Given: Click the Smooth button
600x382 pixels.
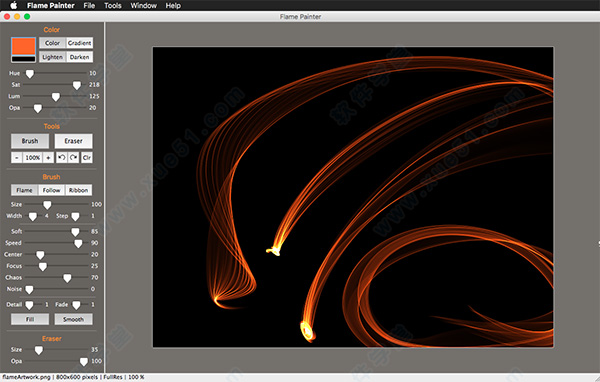Looking at the screenshot, I should (x=73, y=319).
